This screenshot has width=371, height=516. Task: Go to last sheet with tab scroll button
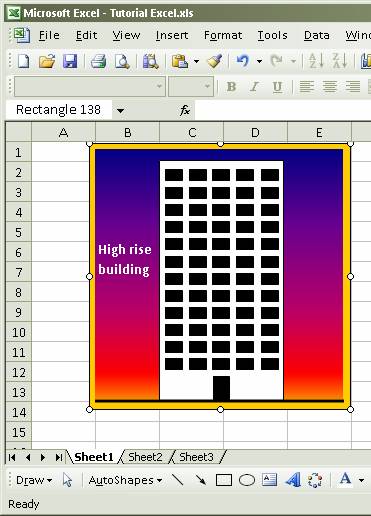tap(59, 457)
